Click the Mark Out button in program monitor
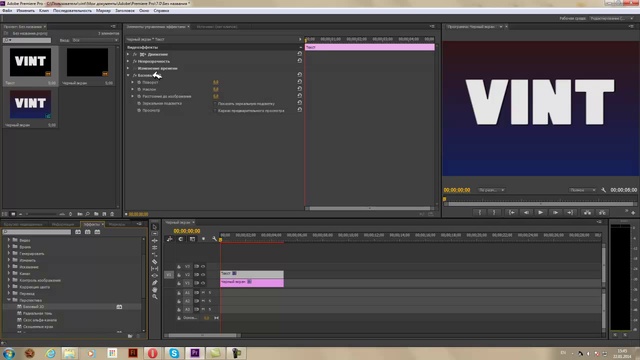 494,212
